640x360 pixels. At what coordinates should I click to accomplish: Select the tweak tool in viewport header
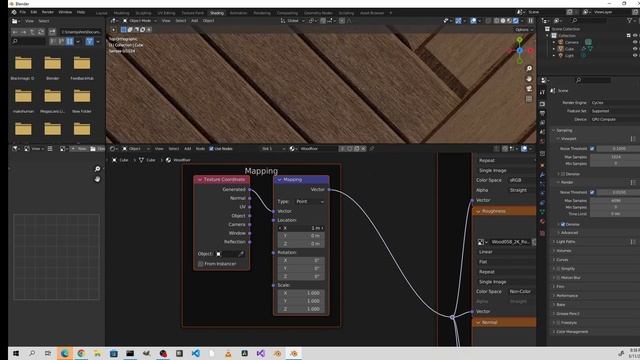click(113, 29)
